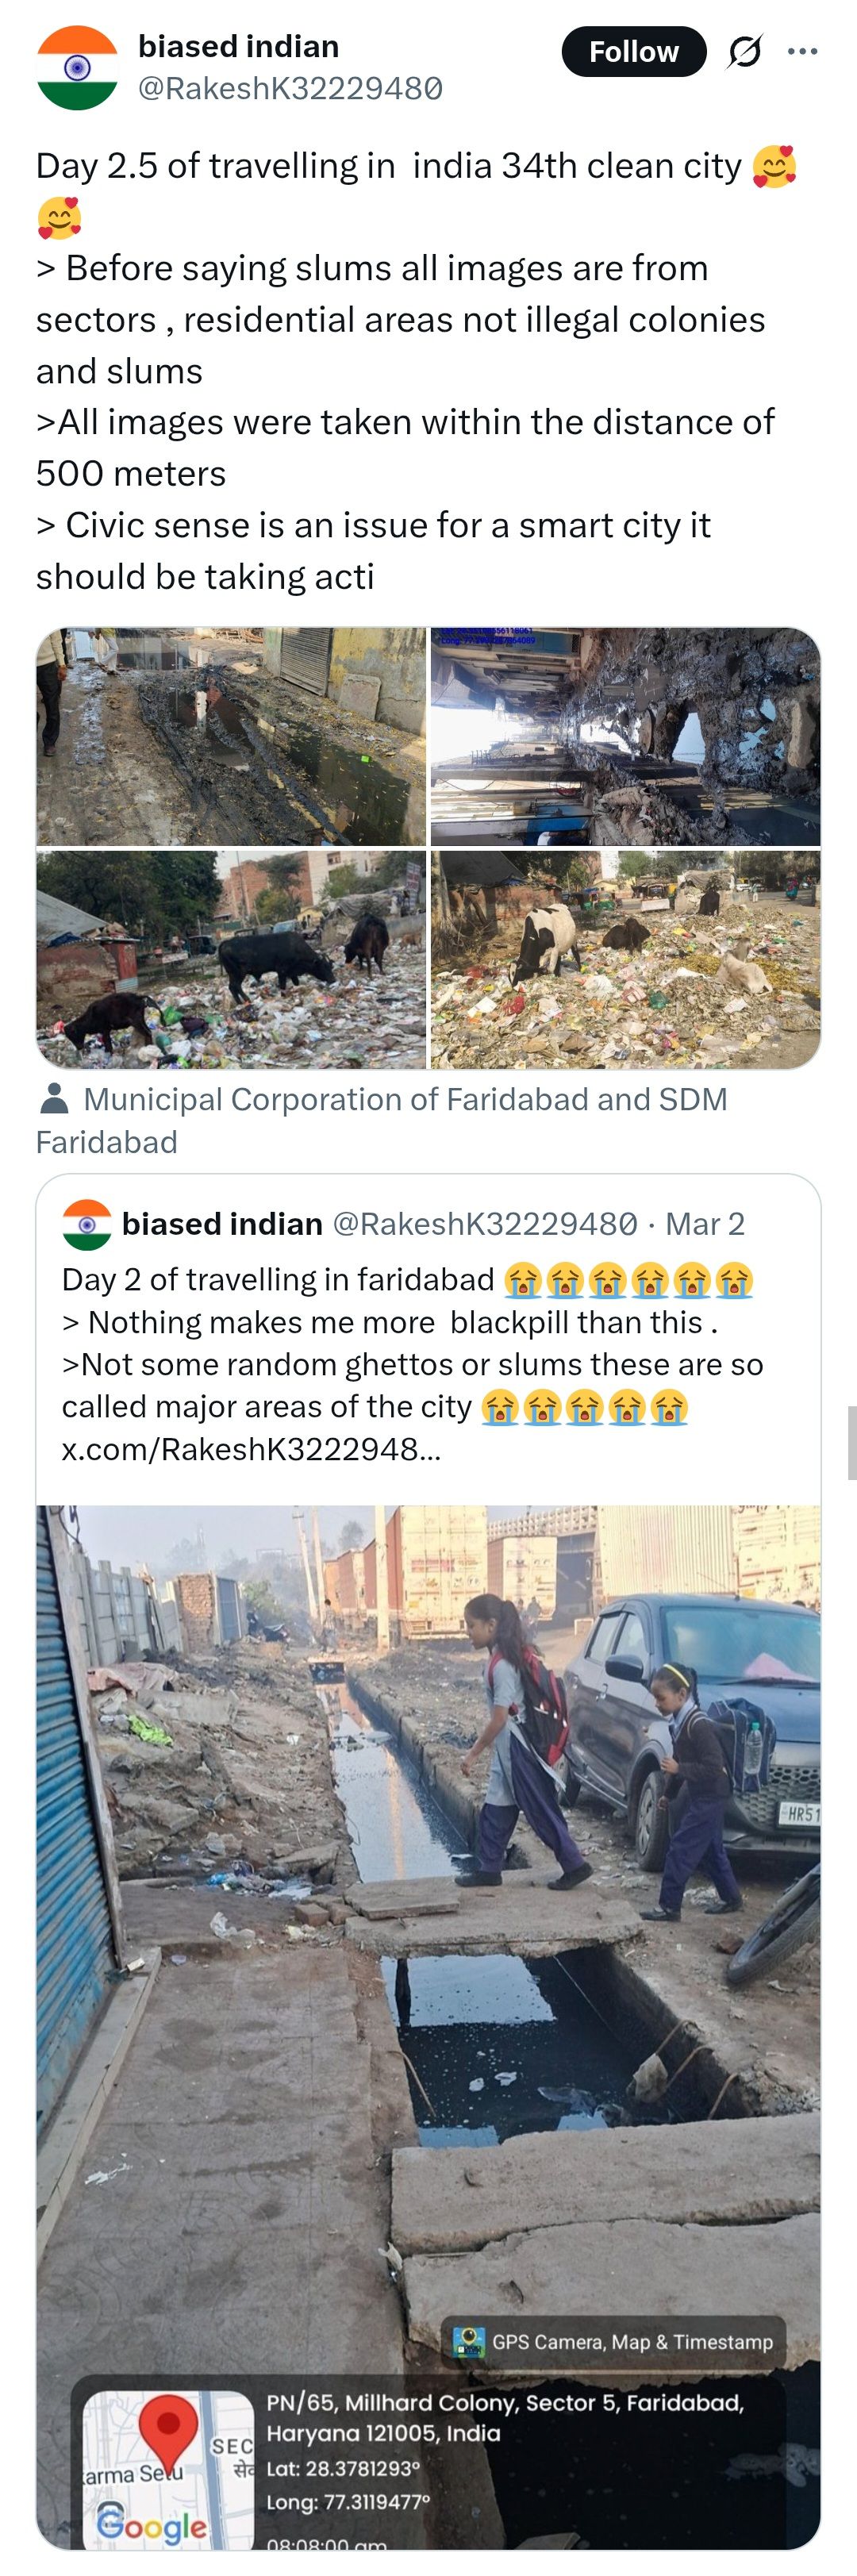Viewport: 857px width, 2576px height.
Task: Open the bottom-right photo with the white cow
Action: [x=625, y=959]
